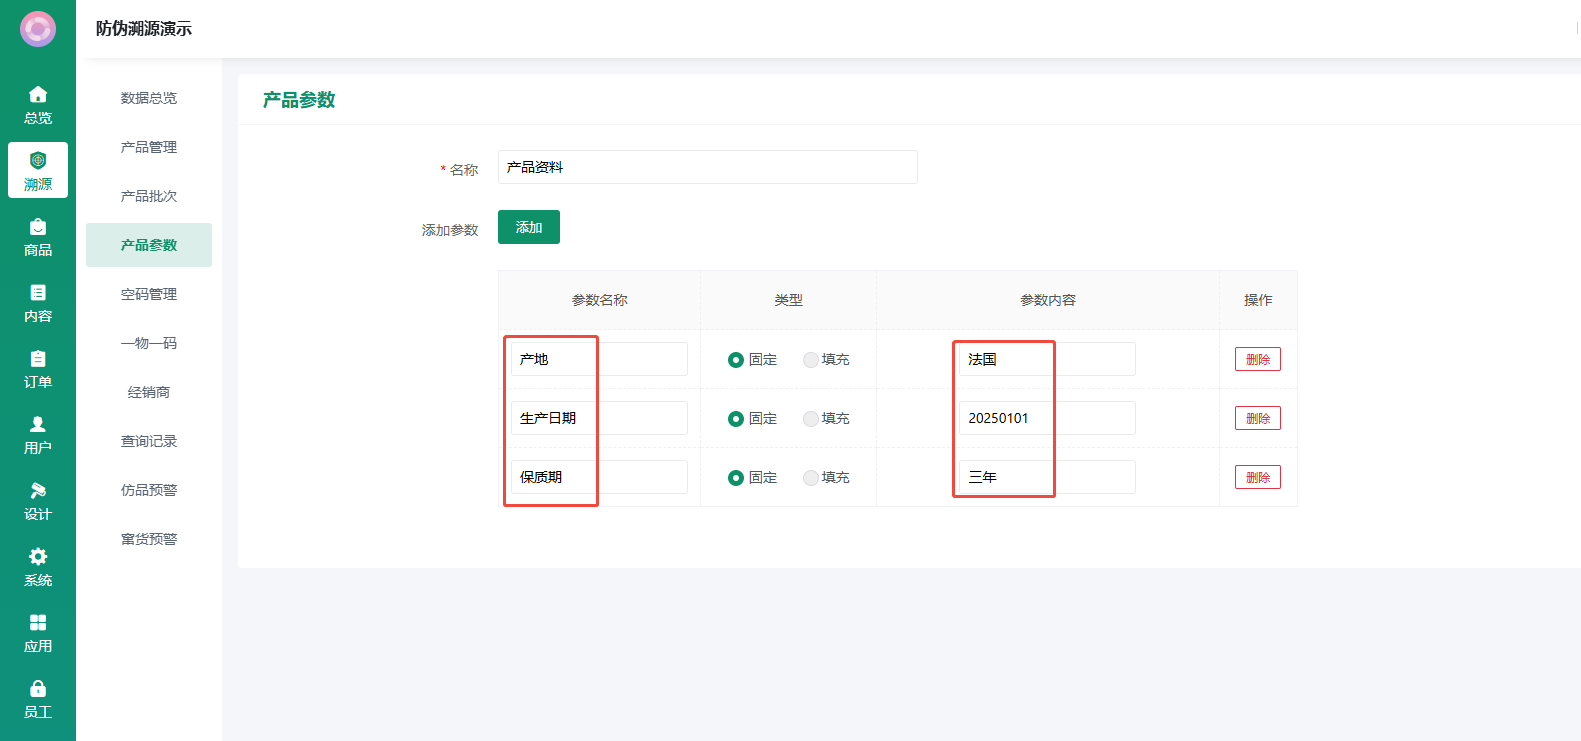Viewport: 1581px width, 741px height.
Task: Select 固定 radio for 保质期 row
Action: click(736, 478)
